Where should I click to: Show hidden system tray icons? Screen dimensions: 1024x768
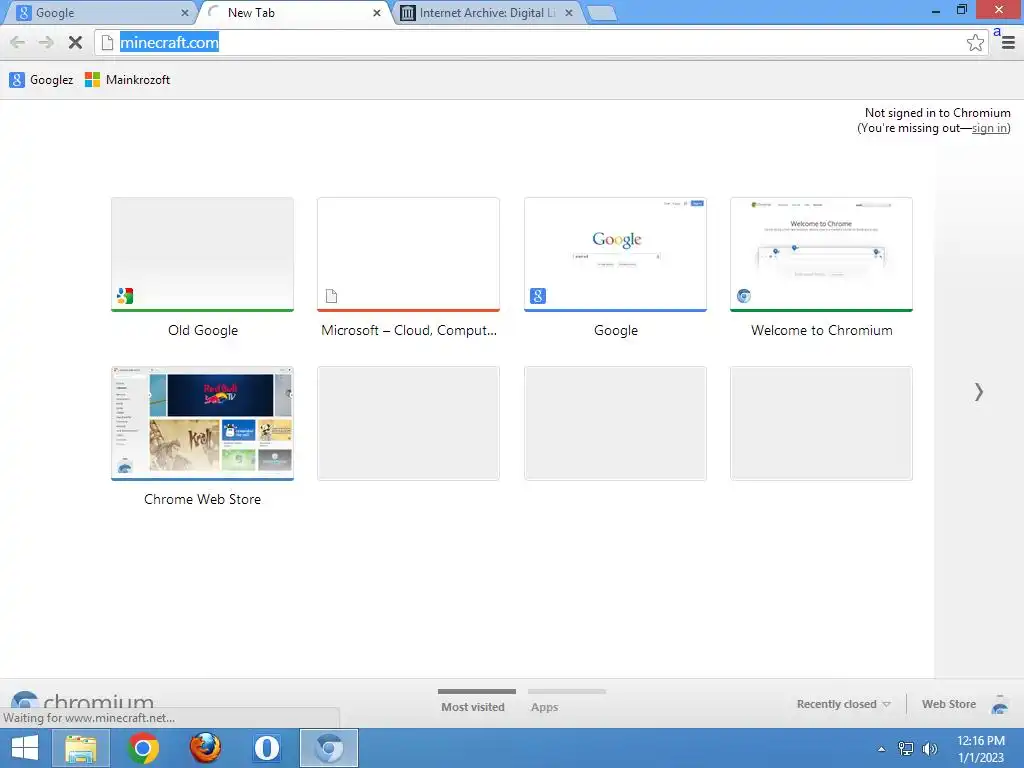(882, 749)
